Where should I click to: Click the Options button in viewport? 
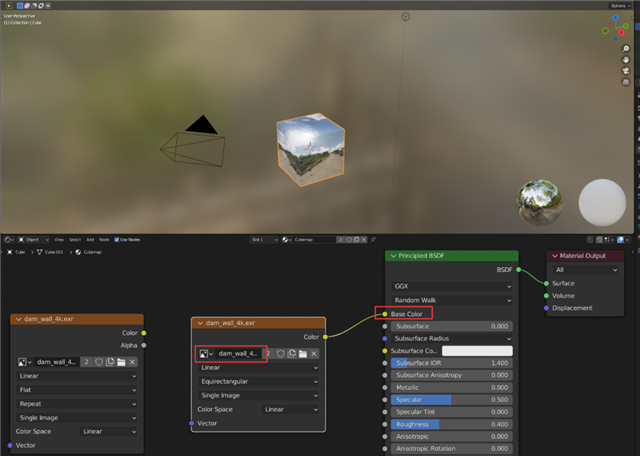coord(619,6)
